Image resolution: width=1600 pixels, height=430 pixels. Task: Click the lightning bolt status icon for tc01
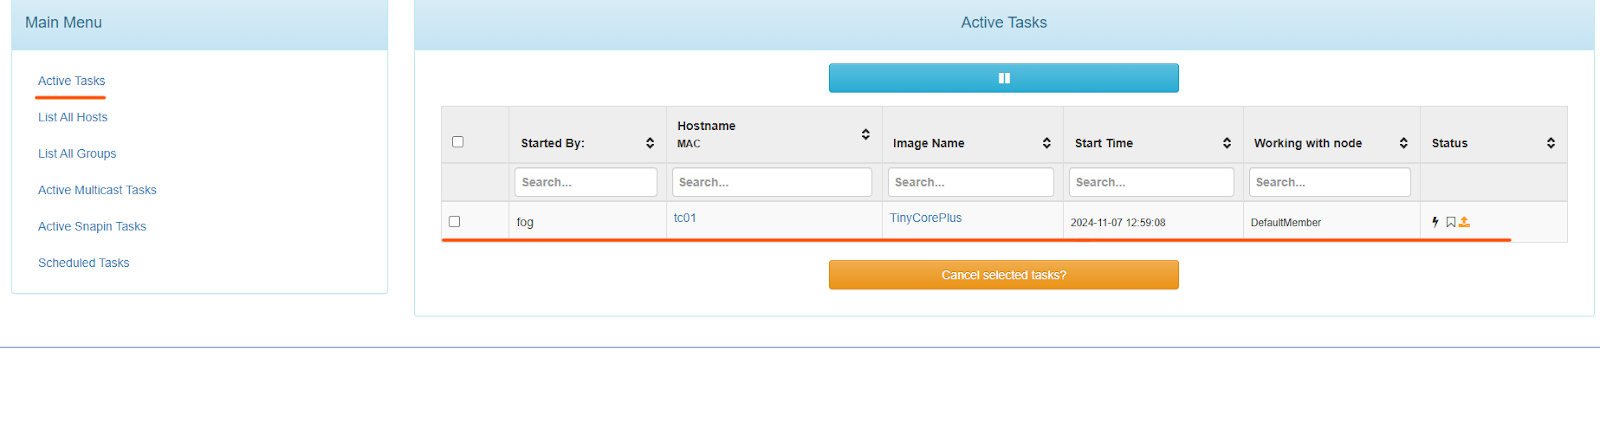[x=1435, y=222]
